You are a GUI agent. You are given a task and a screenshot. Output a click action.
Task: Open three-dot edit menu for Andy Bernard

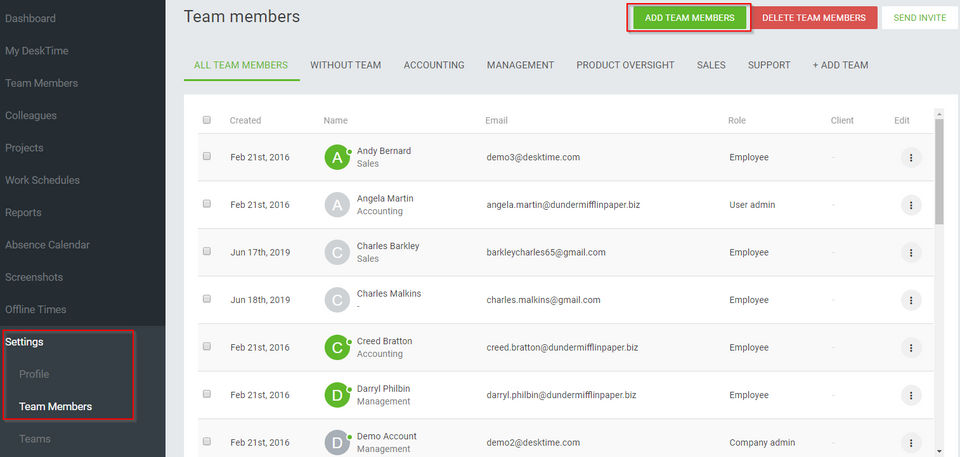(910, 157)
